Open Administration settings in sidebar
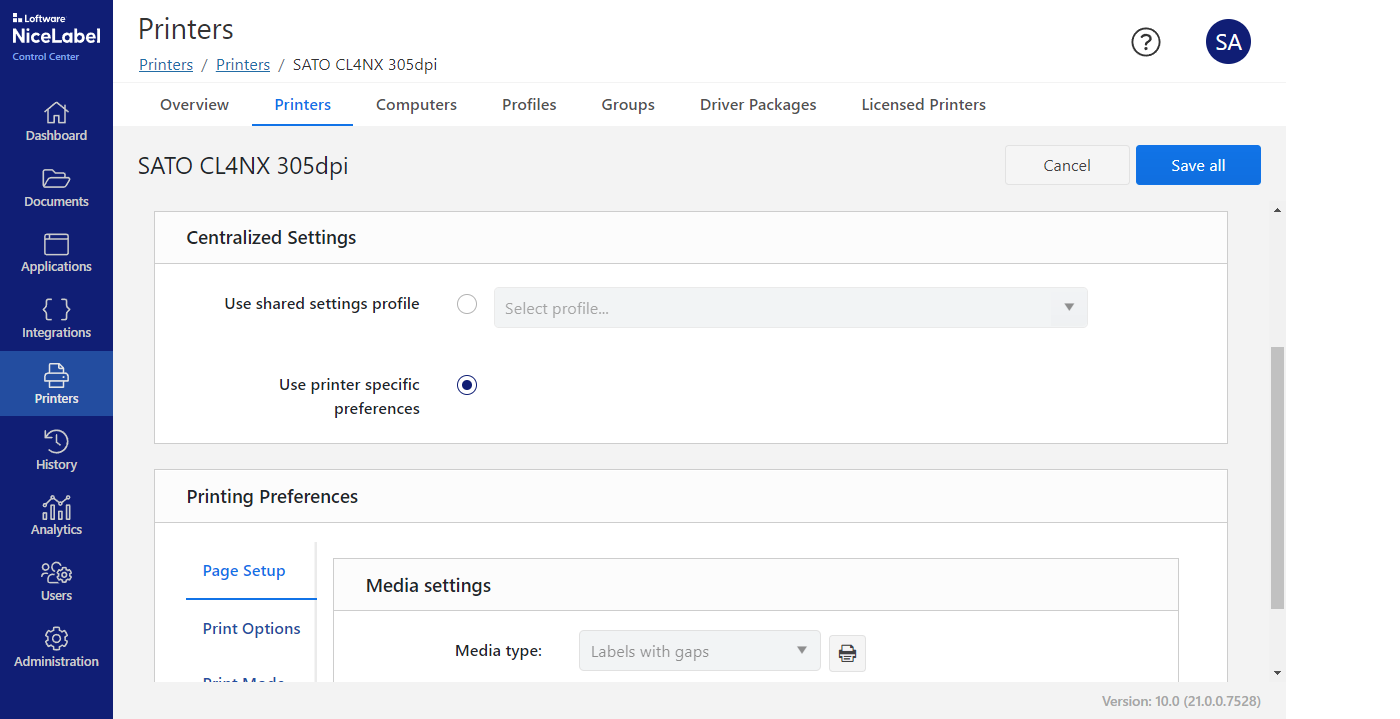Screen dimensions: 1400x719 click(x=56, y=647)
